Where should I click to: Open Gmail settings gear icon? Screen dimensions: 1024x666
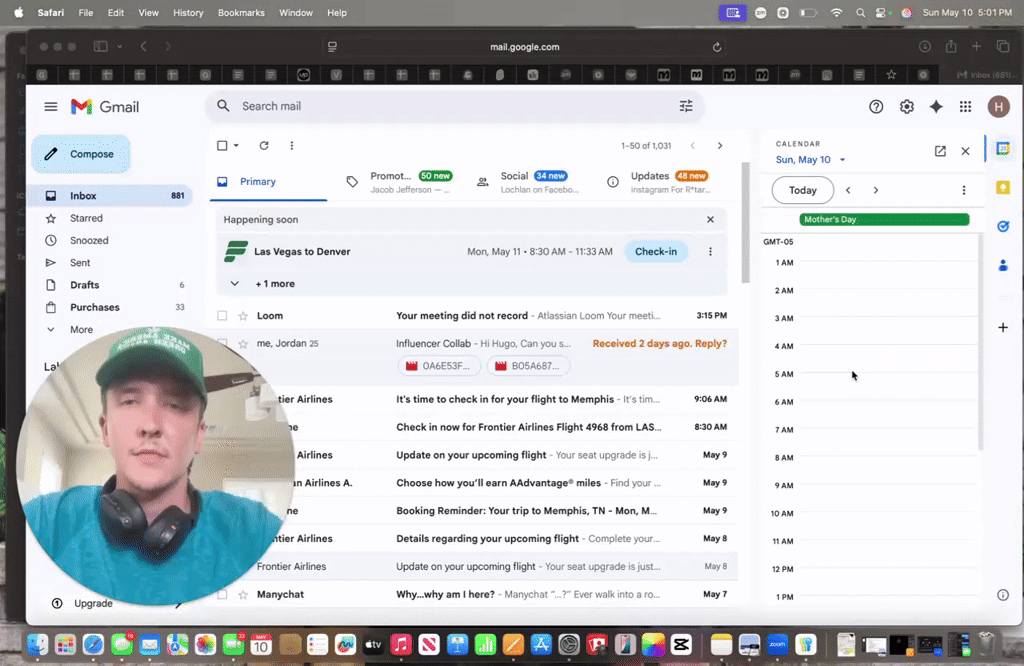pos(906,106)
